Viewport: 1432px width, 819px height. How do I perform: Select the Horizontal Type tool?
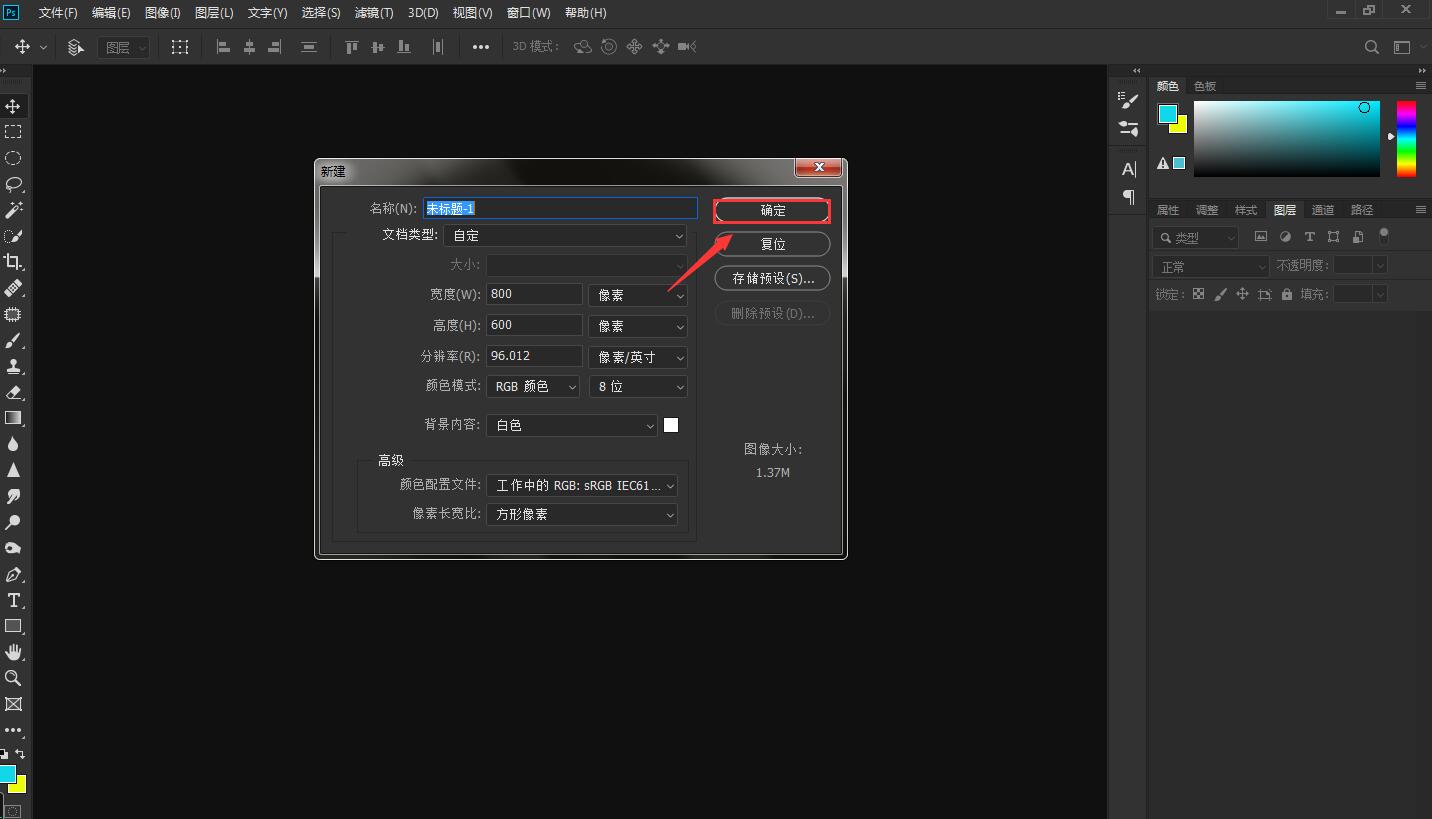tap(14, 600)
